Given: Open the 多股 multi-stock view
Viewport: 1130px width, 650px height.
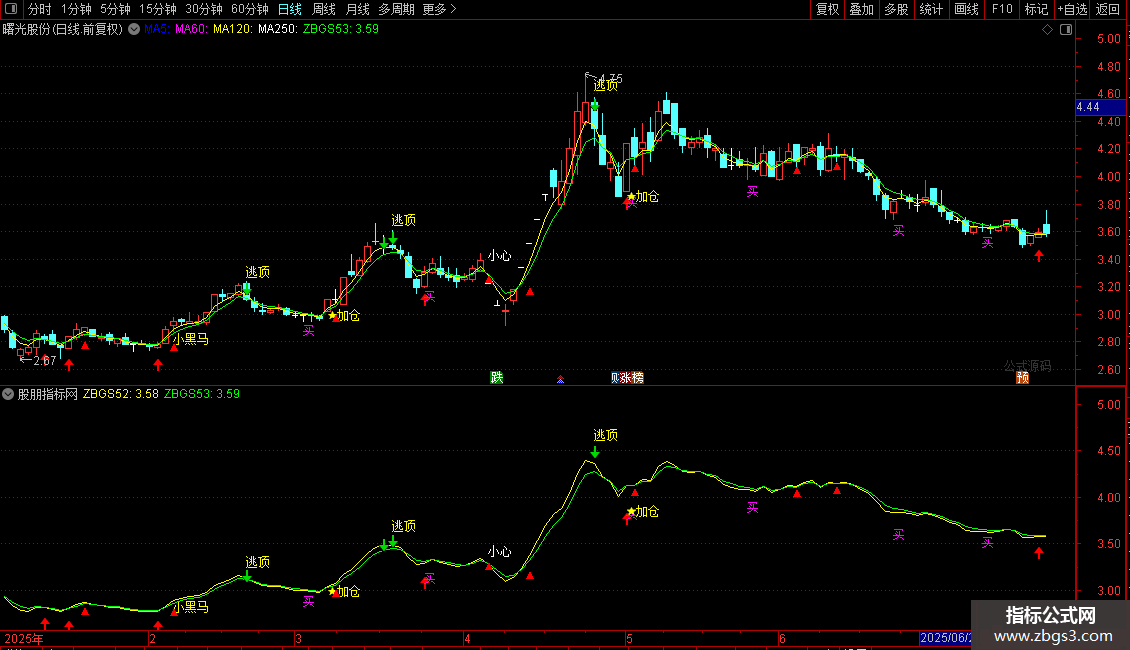Looking at the screenshot, I should pos(896,9).
